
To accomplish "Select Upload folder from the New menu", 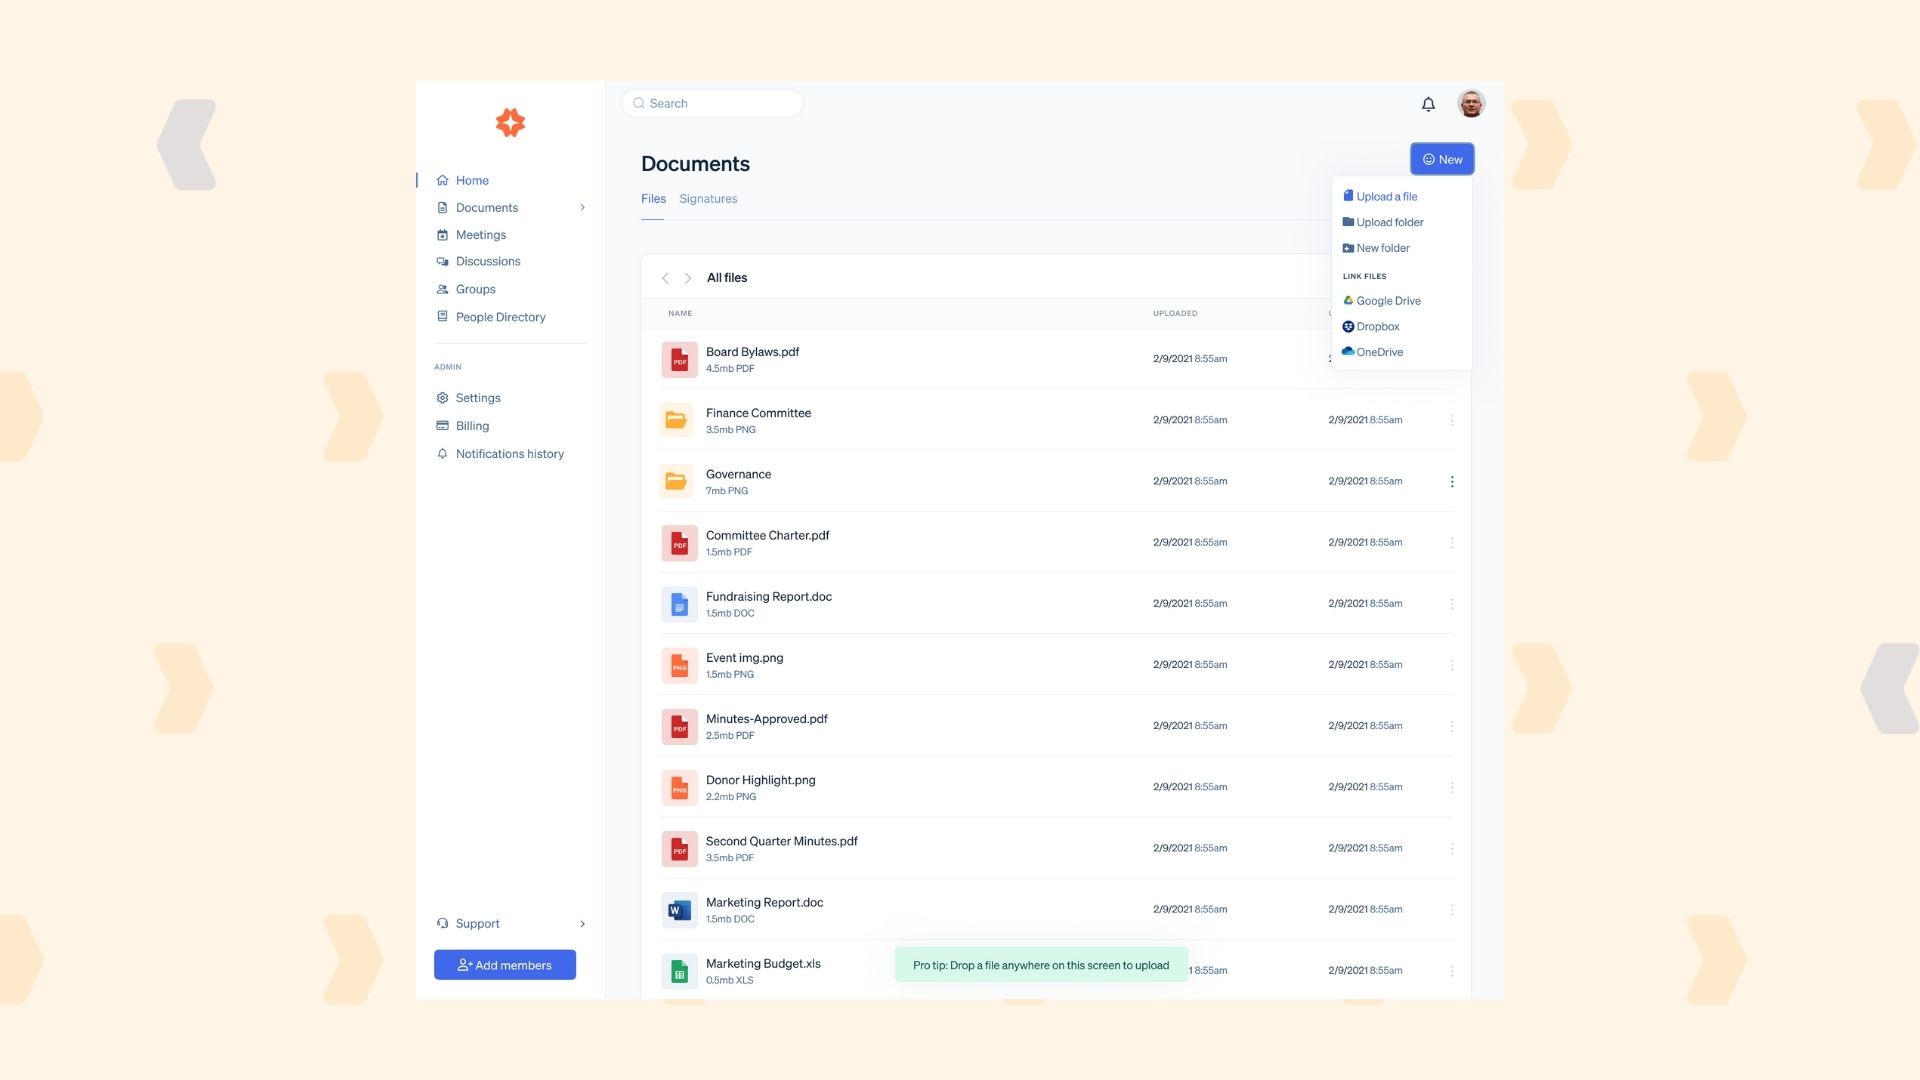I will pyautogui.click(x=1389, y=221).
